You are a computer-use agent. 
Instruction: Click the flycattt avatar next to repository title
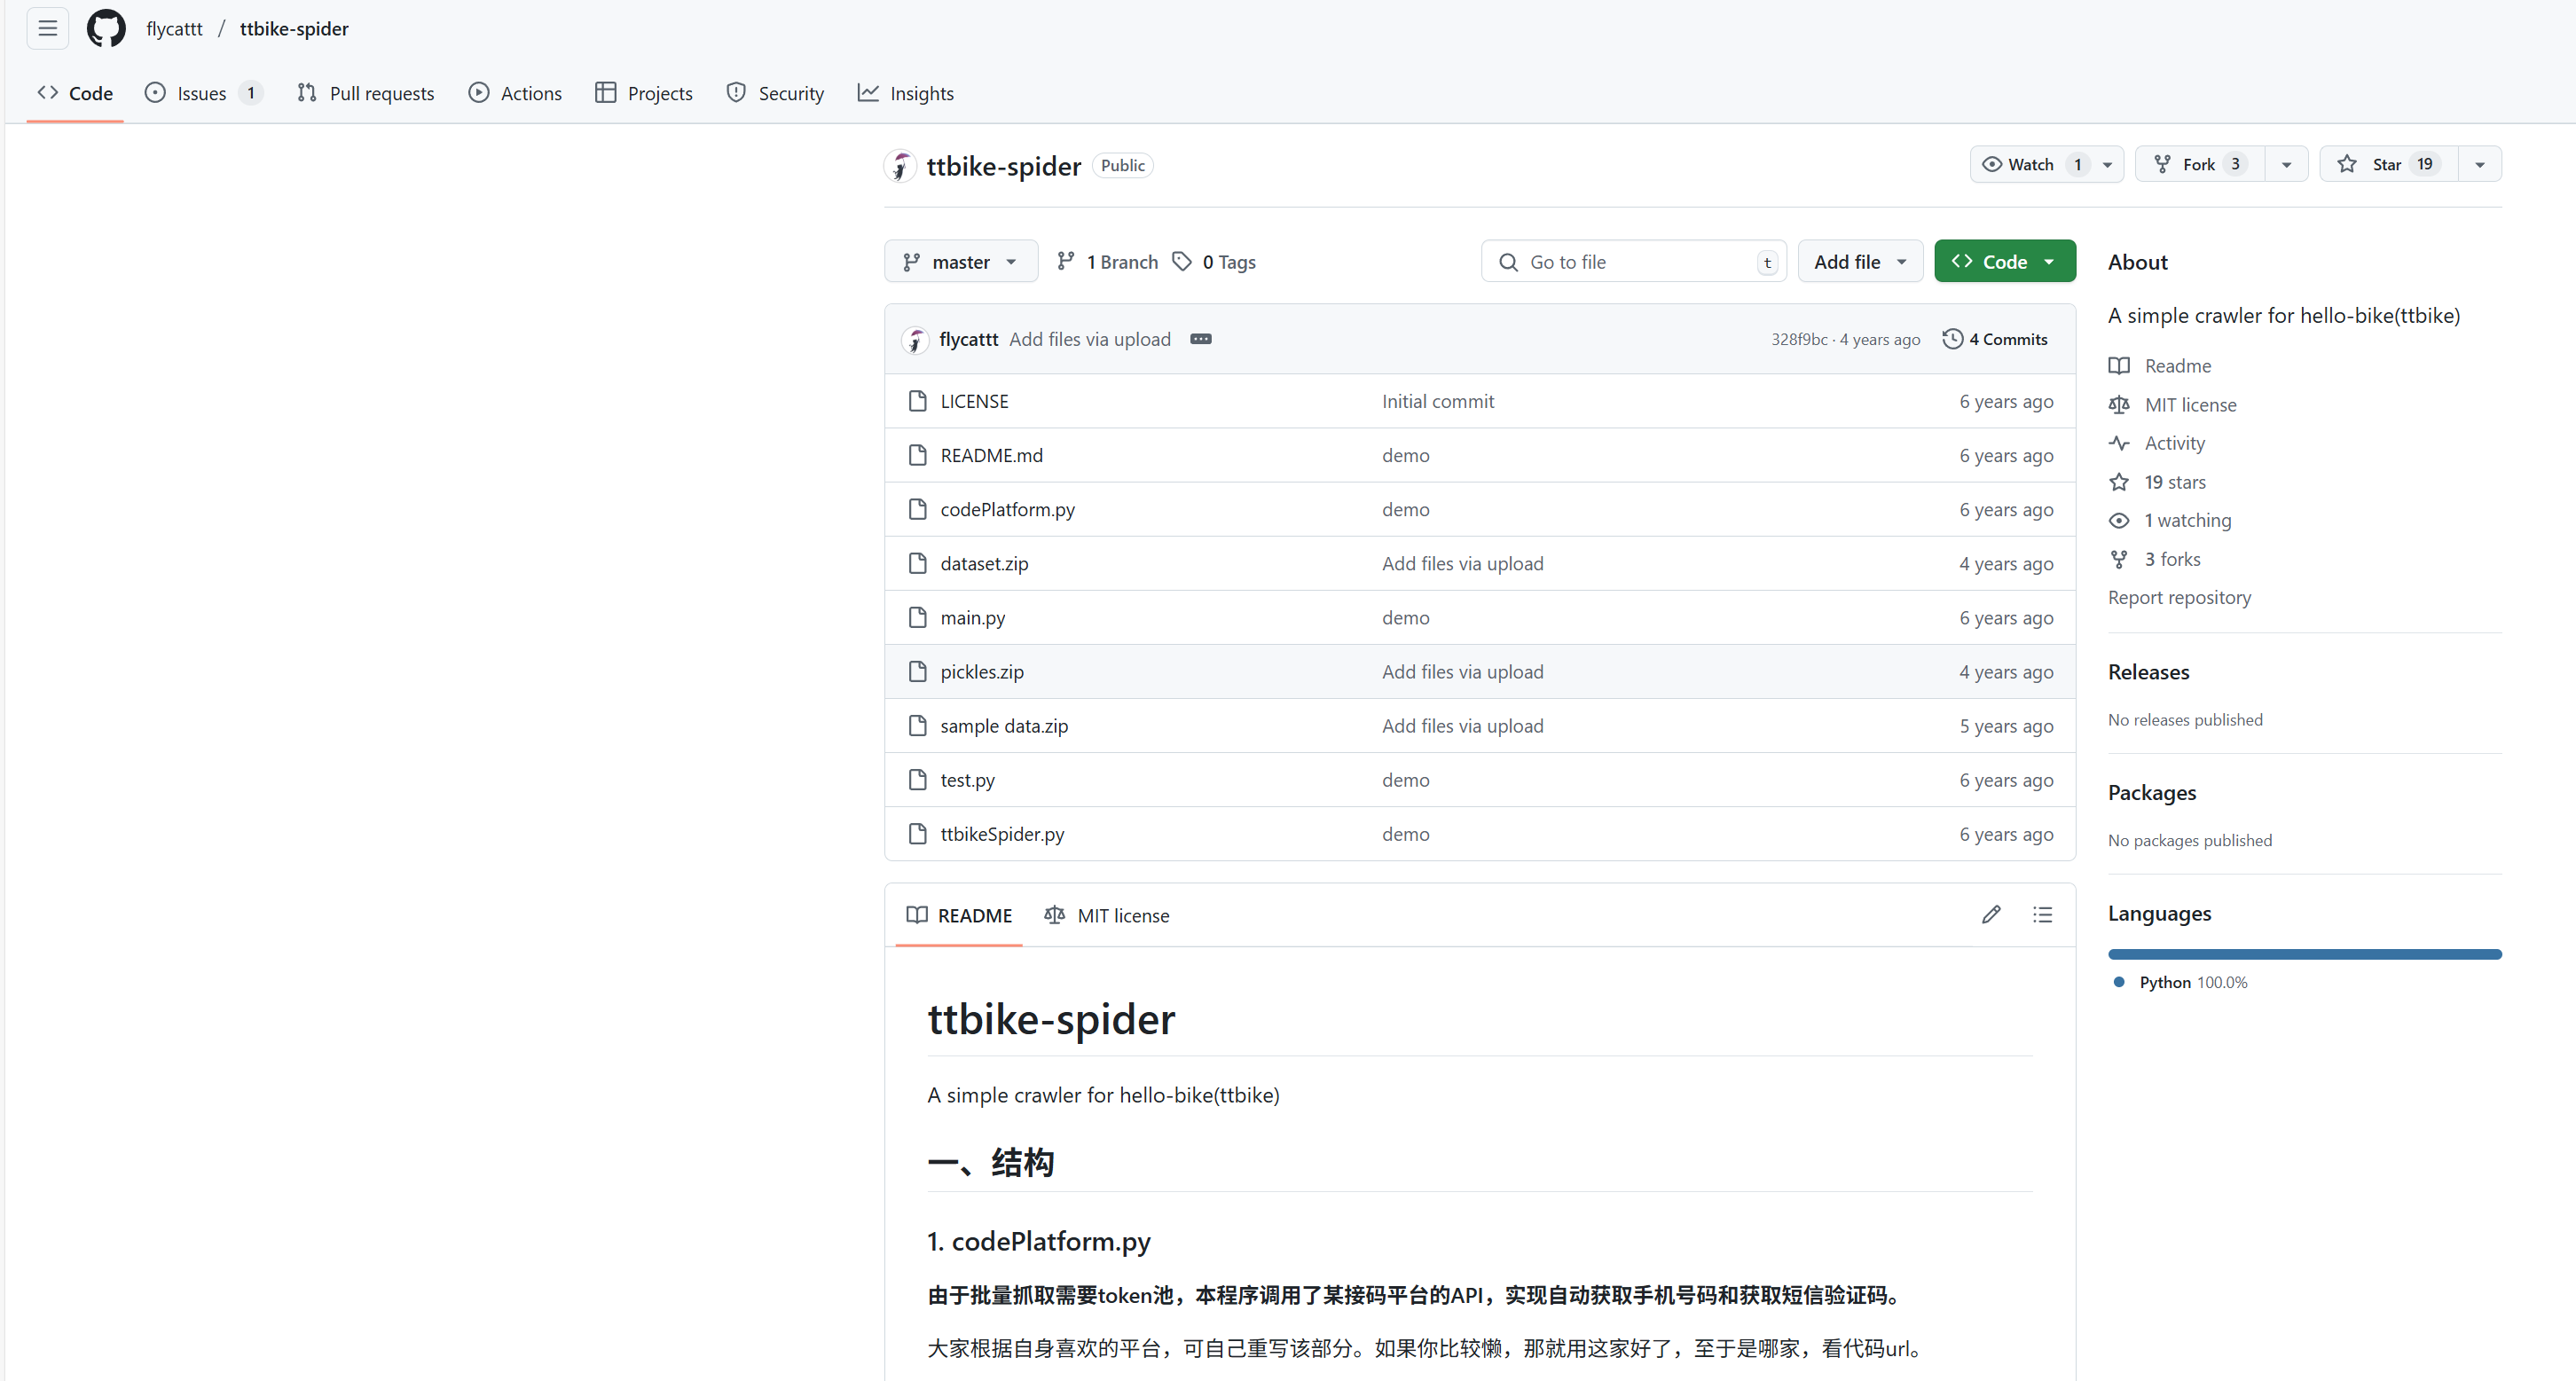click(x=900, y=166)
